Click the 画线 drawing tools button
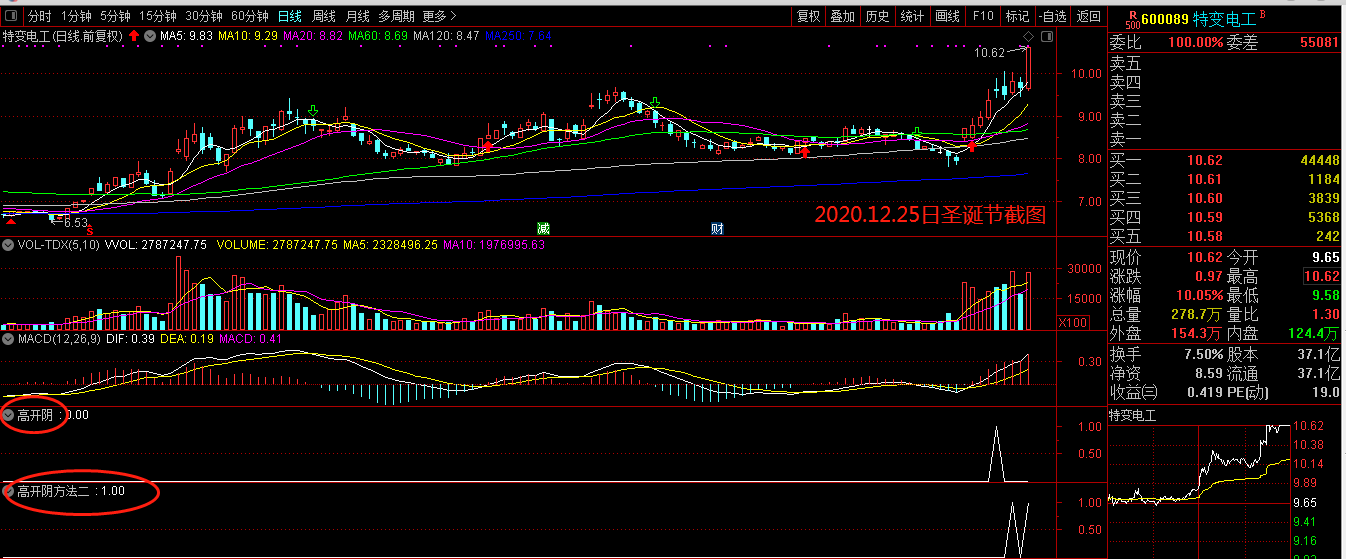Viewport: 1346px width, 559px height. (x=946, y=16)
